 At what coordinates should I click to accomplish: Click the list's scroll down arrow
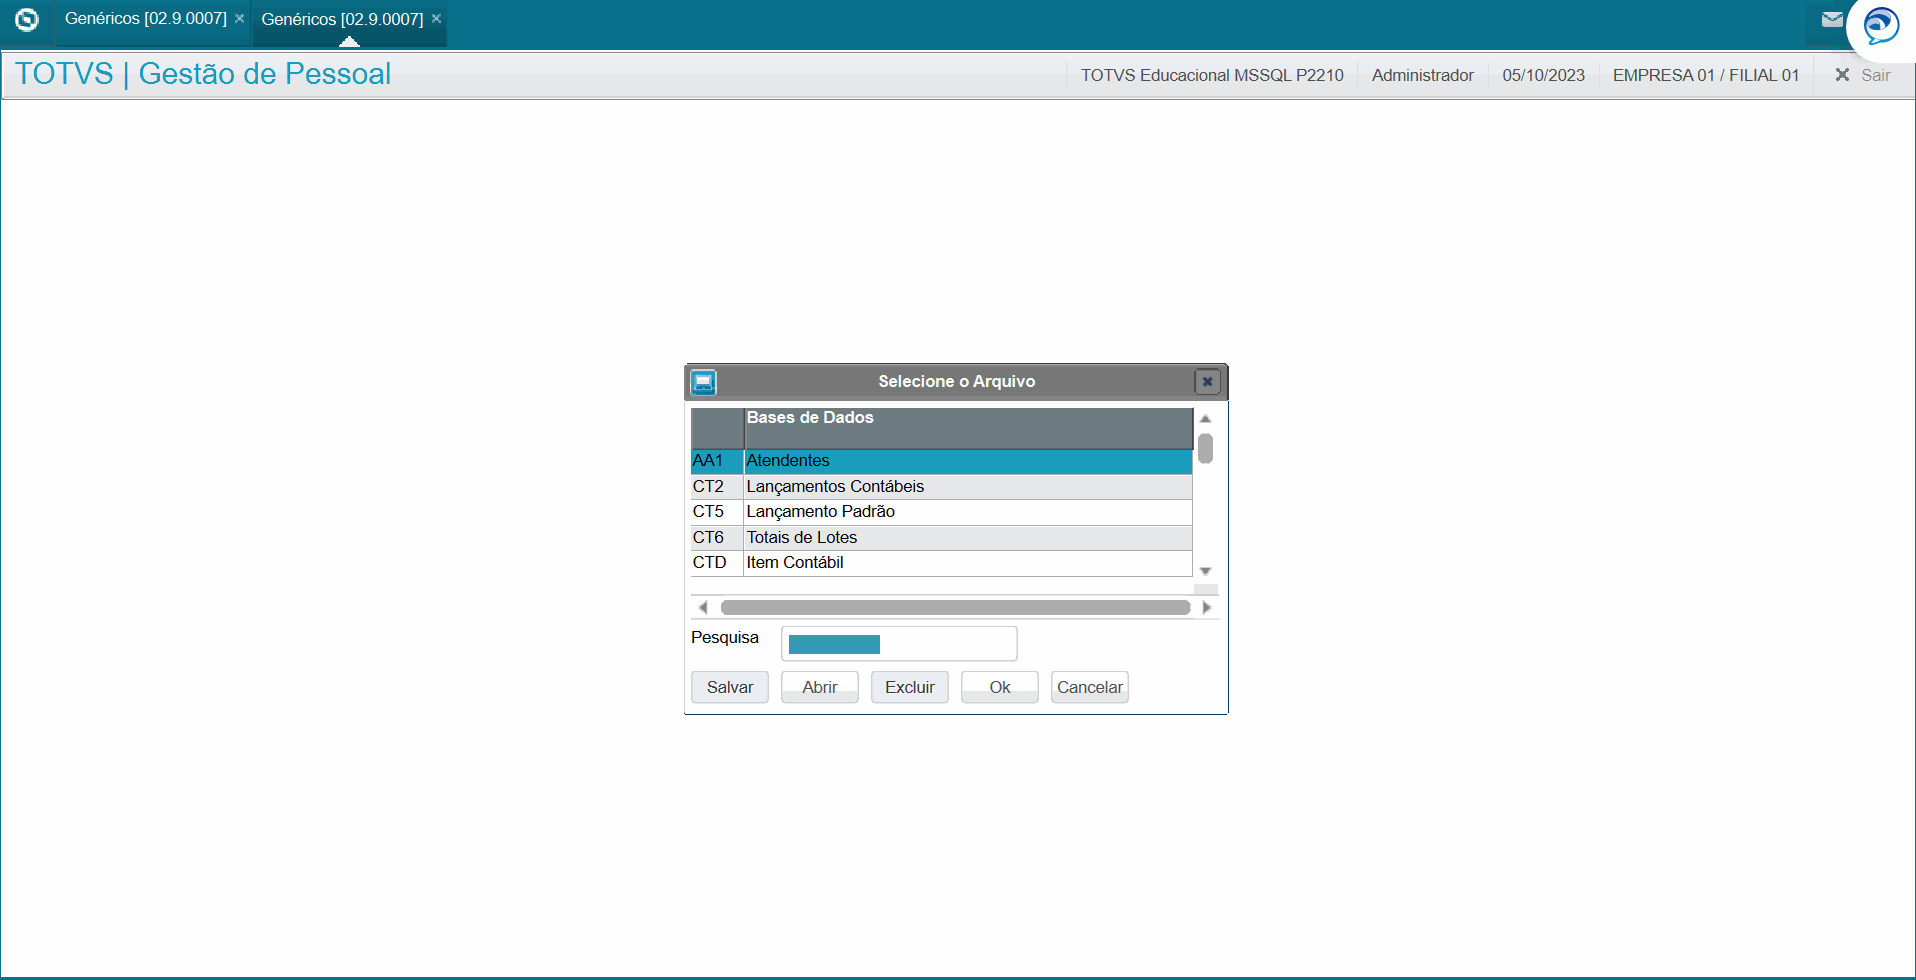click(x=1206, y=571)
